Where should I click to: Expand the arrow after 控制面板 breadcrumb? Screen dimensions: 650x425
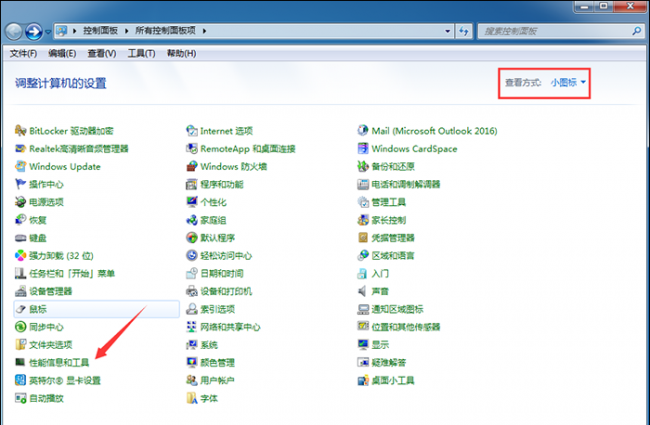coord(126,31)
